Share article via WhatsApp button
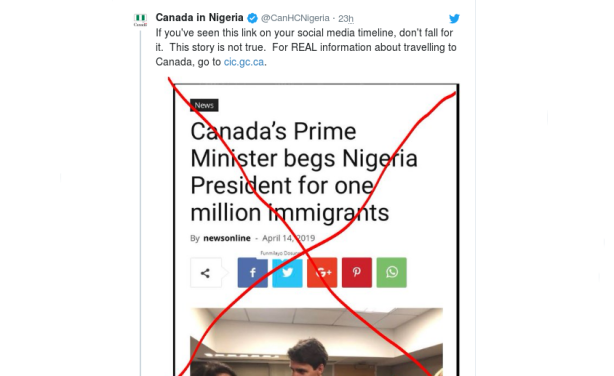 (x=392, y=273)
